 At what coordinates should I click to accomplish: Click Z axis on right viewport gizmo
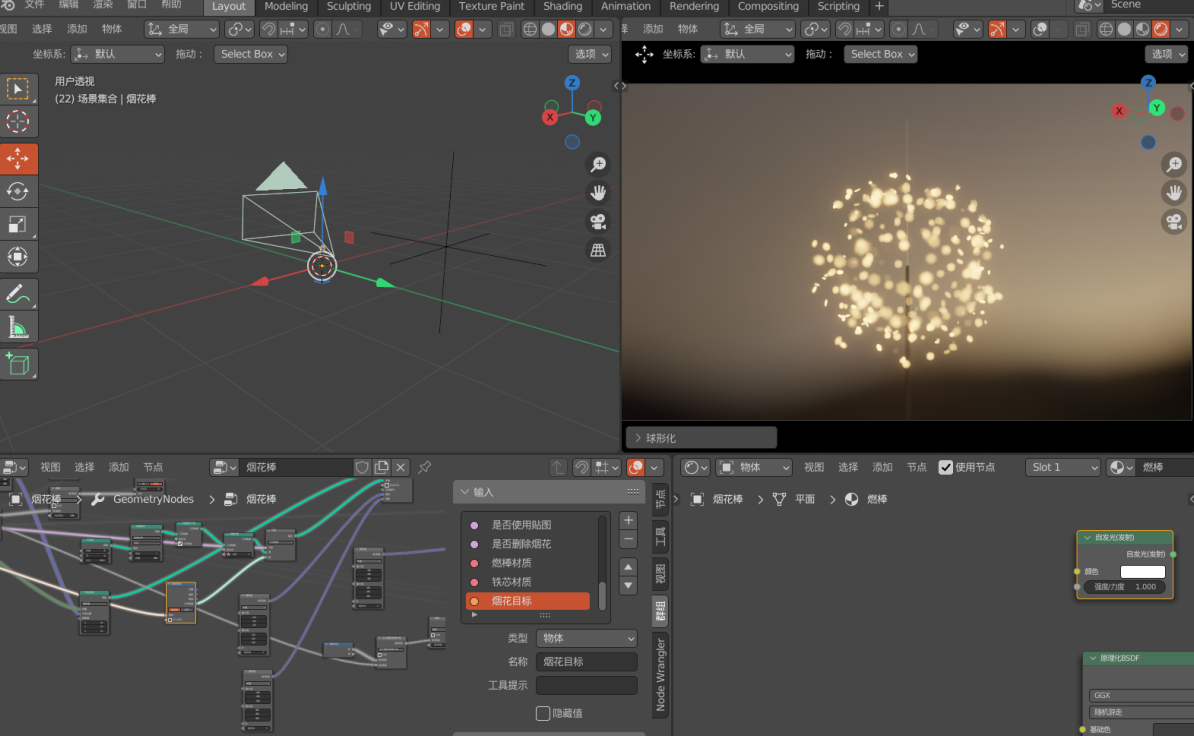[x=1148, y=82]
